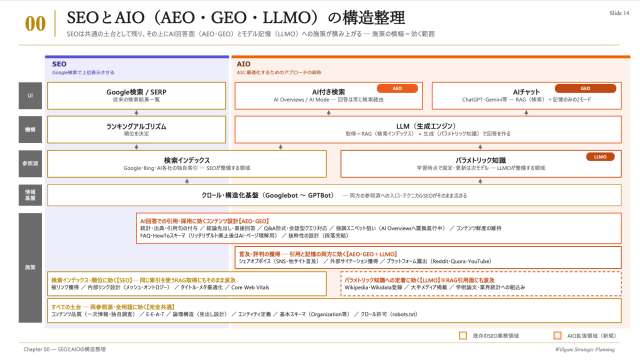Select the '被リンク獲得 / 内部リンク設計' line
The height and width of the screenshot is (361, 640).
click(x=160, y=287)
